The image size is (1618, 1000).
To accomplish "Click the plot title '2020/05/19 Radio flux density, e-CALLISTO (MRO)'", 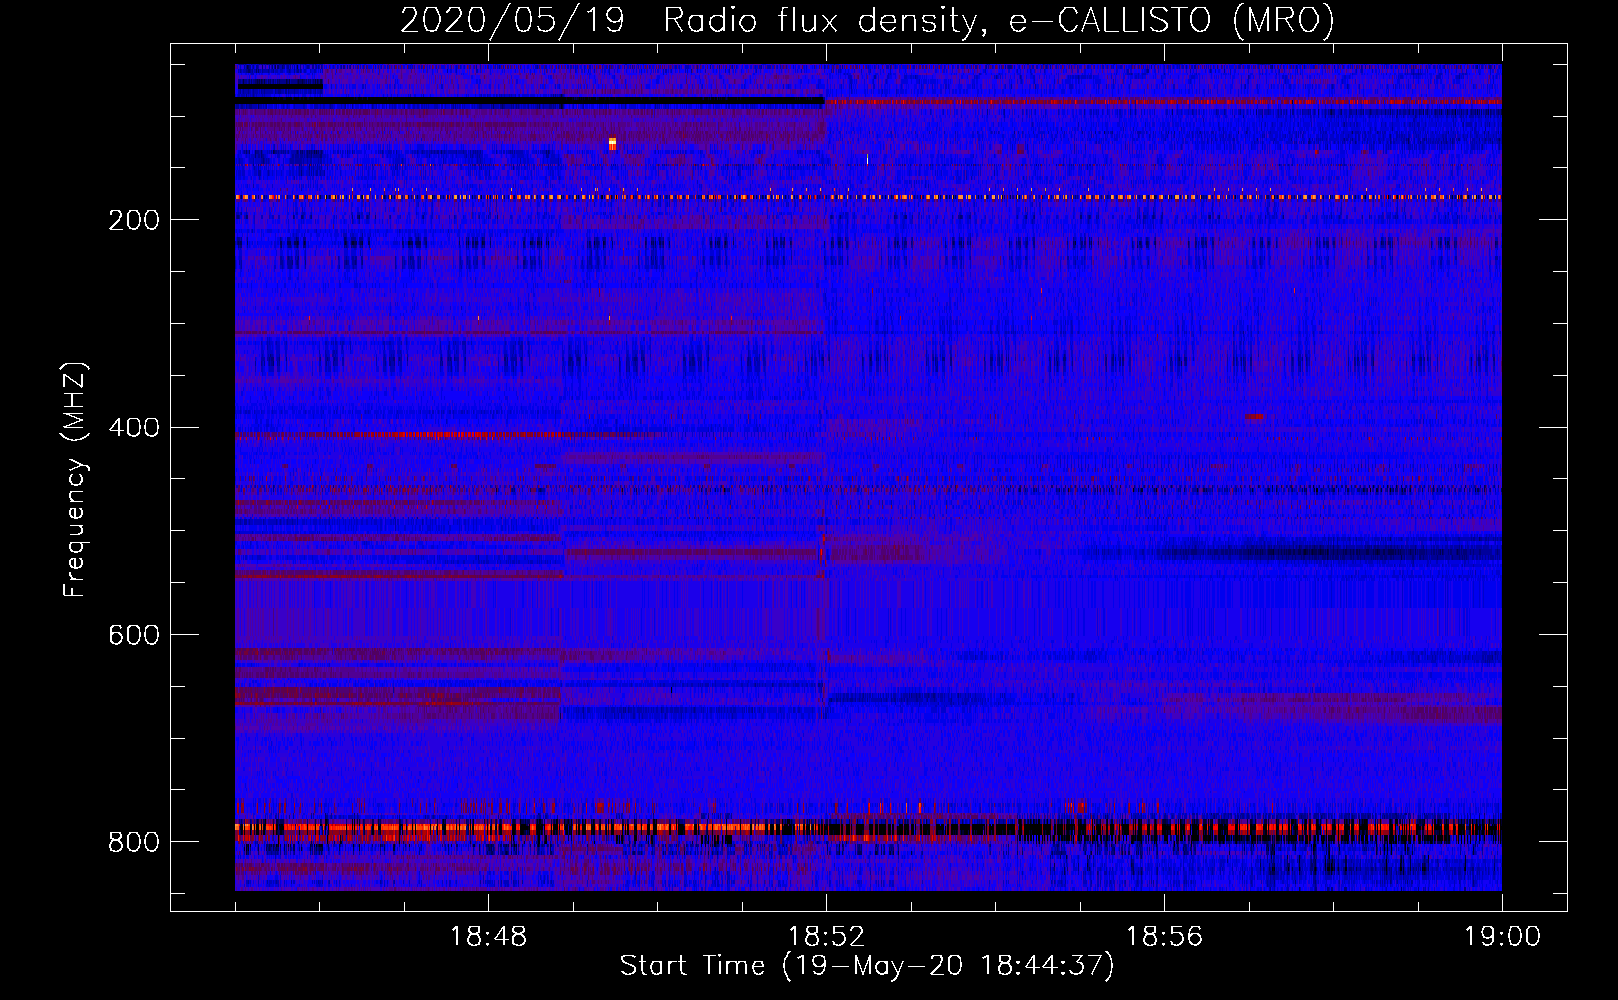I will tap(867, 20).
